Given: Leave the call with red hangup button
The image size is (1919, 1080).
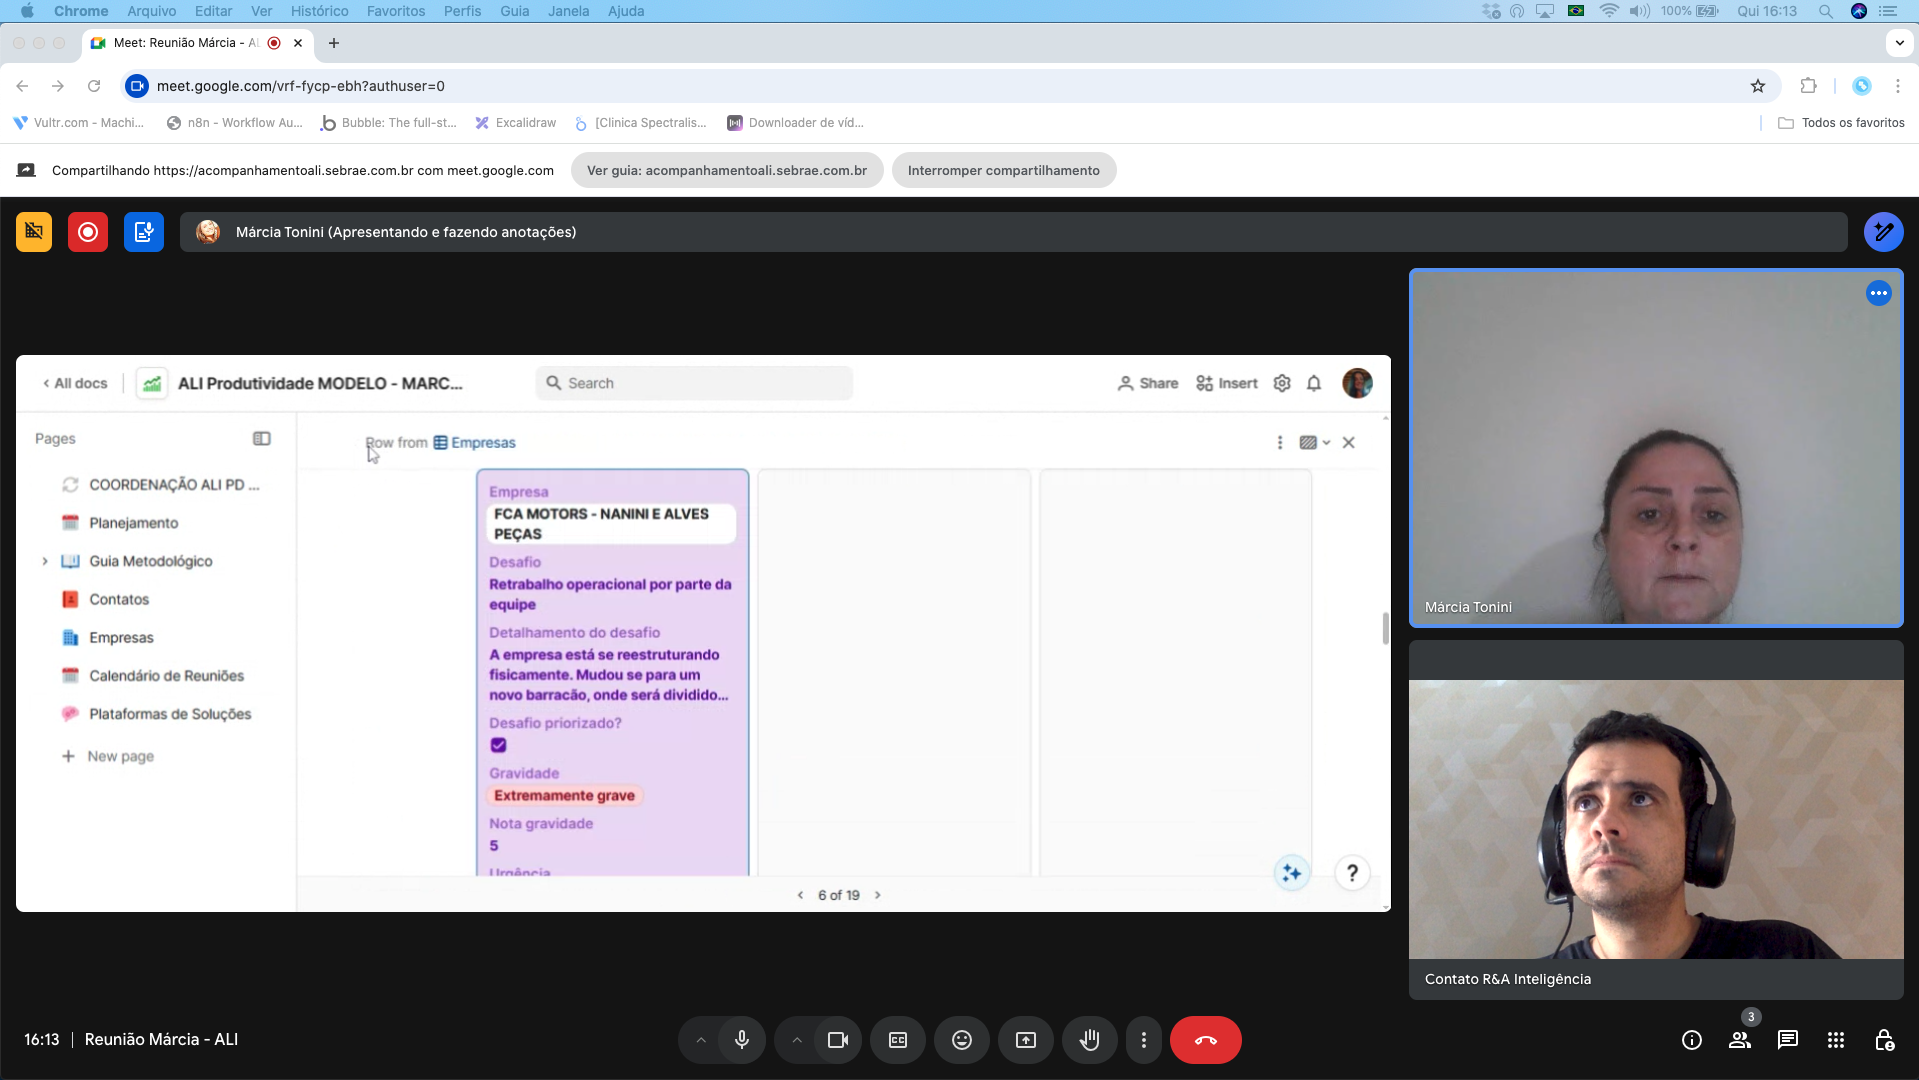Looking at the screenshot, I should tap(1206, 1040).
